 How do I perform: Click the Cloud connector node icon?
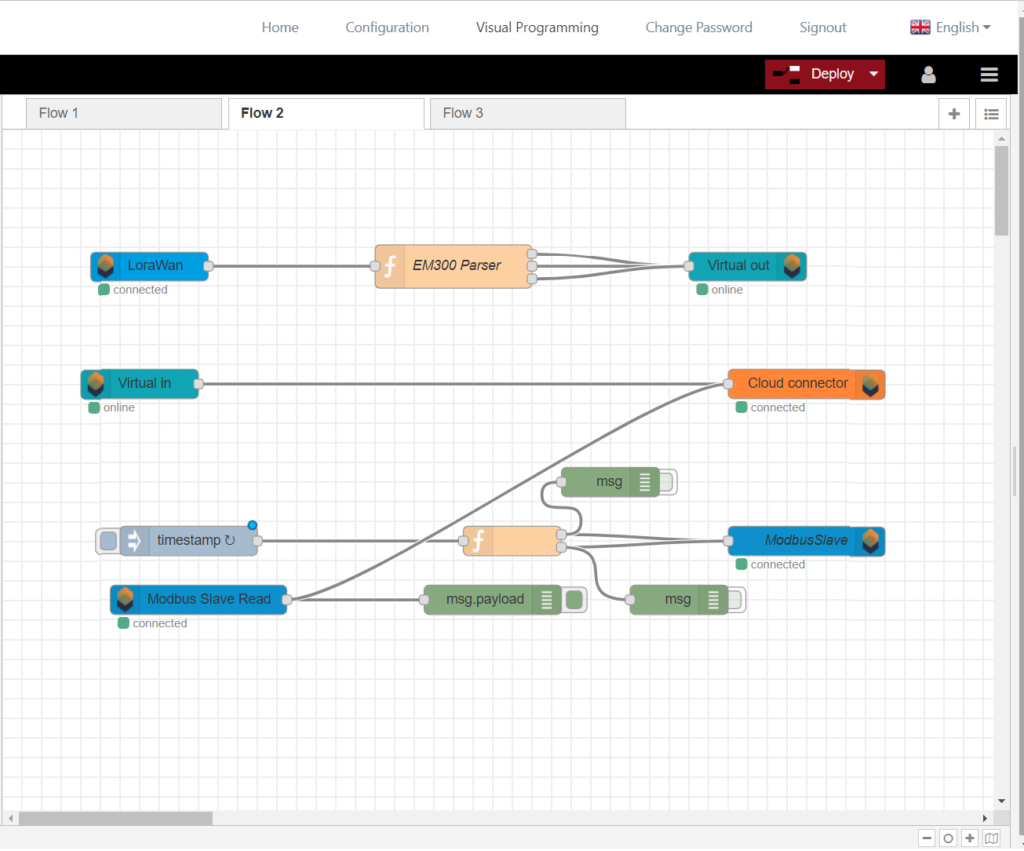tap(870, 385)
